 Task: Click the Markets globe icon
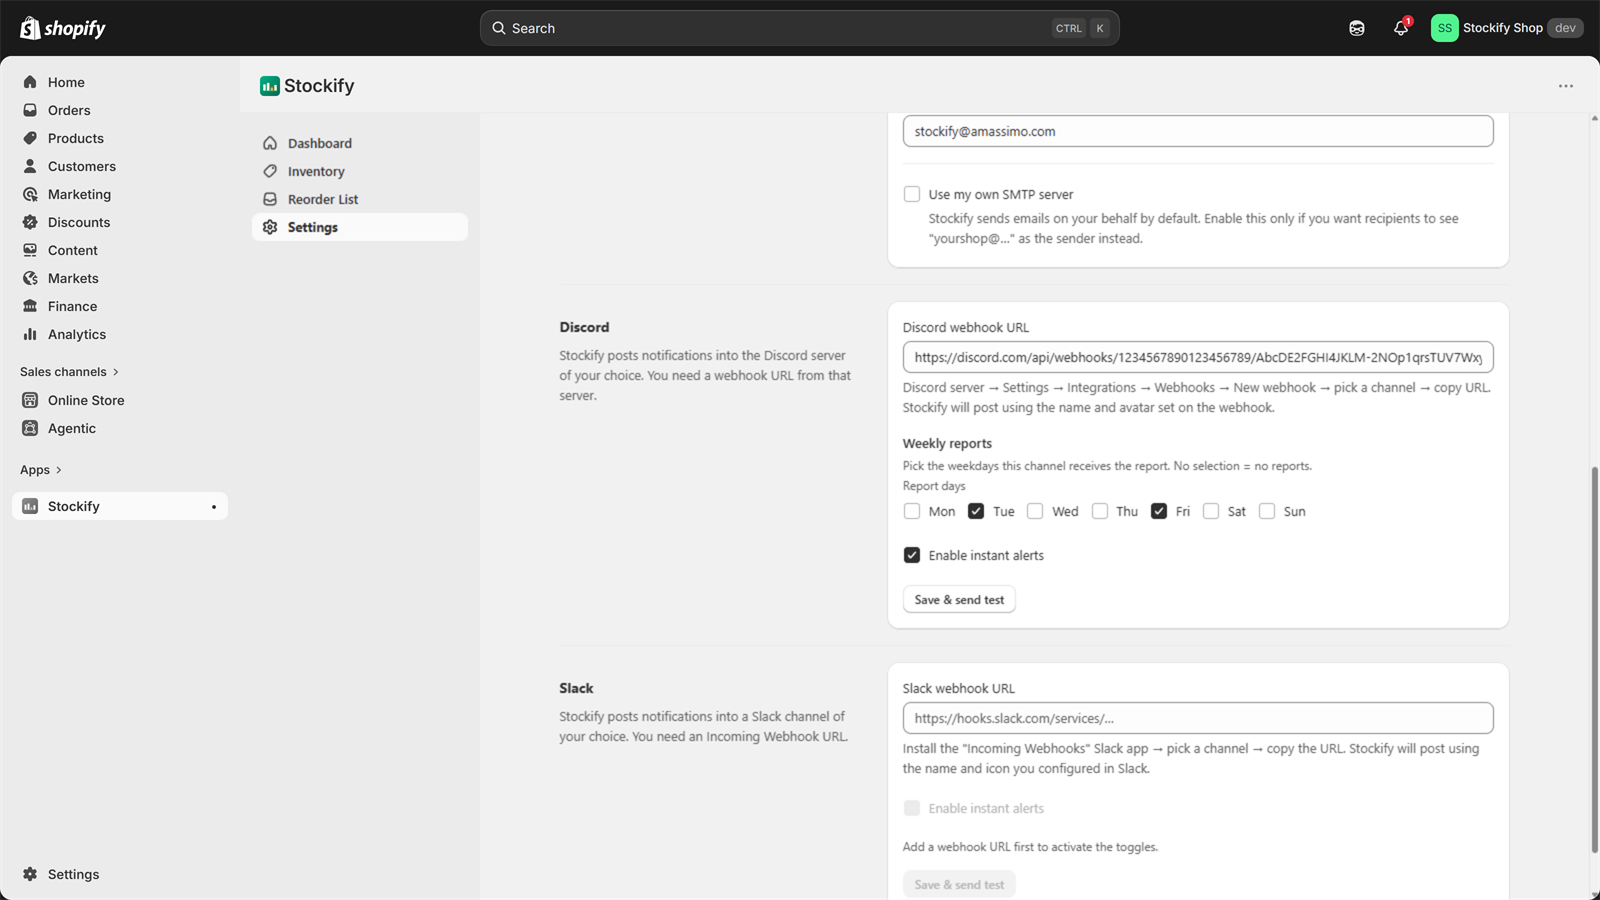[x=30, y=278]
